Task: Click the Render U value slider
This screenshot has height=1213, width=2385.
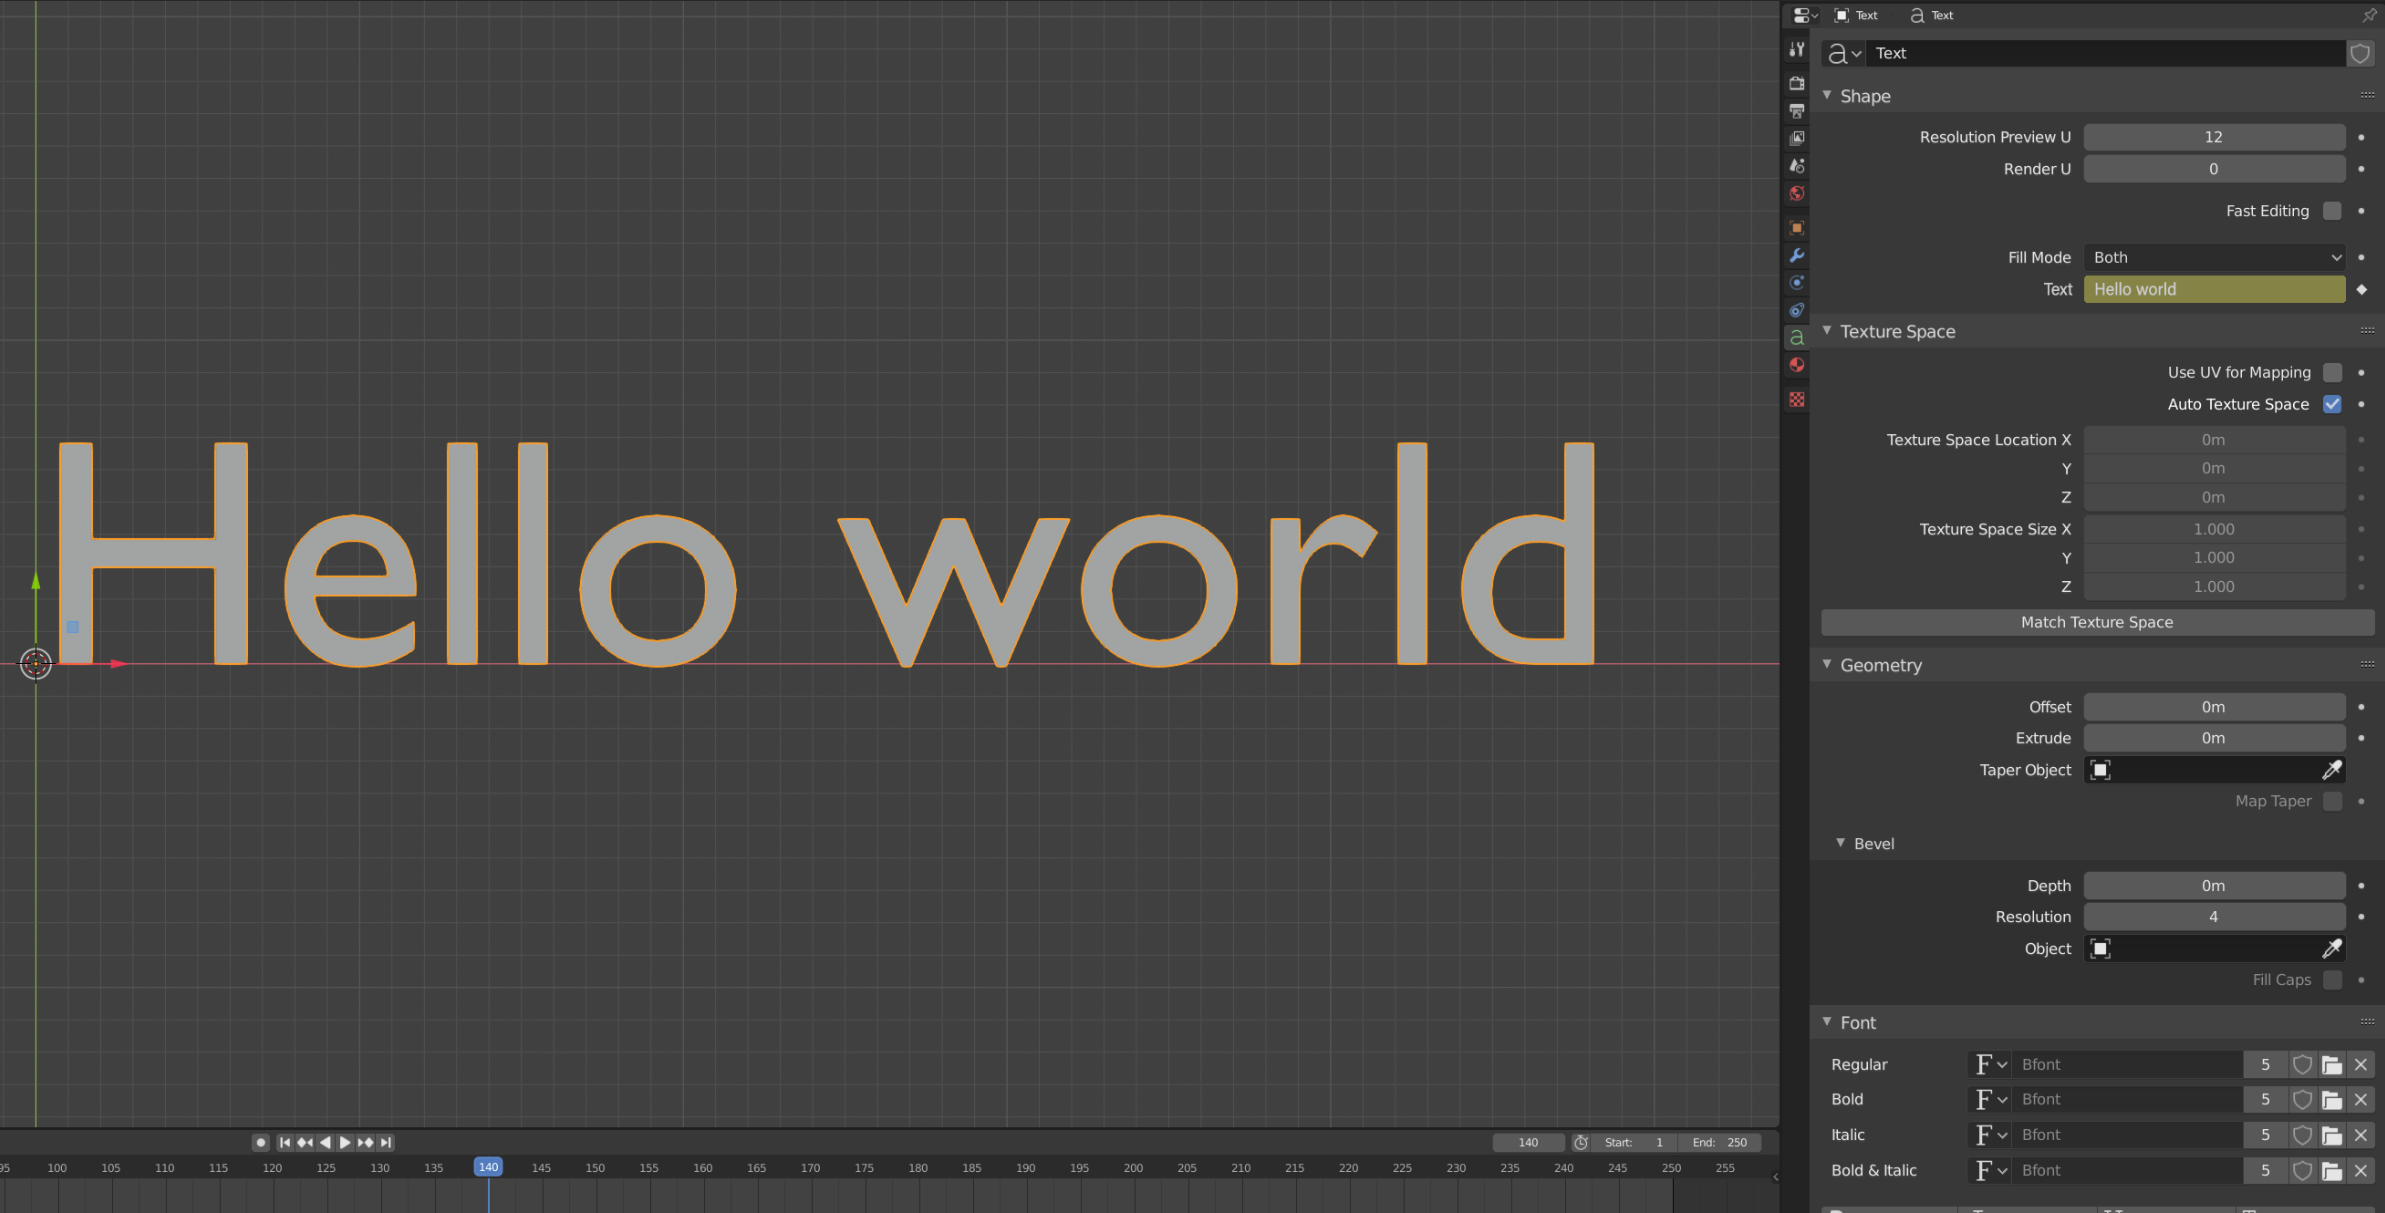Action: click(2214, 169)
